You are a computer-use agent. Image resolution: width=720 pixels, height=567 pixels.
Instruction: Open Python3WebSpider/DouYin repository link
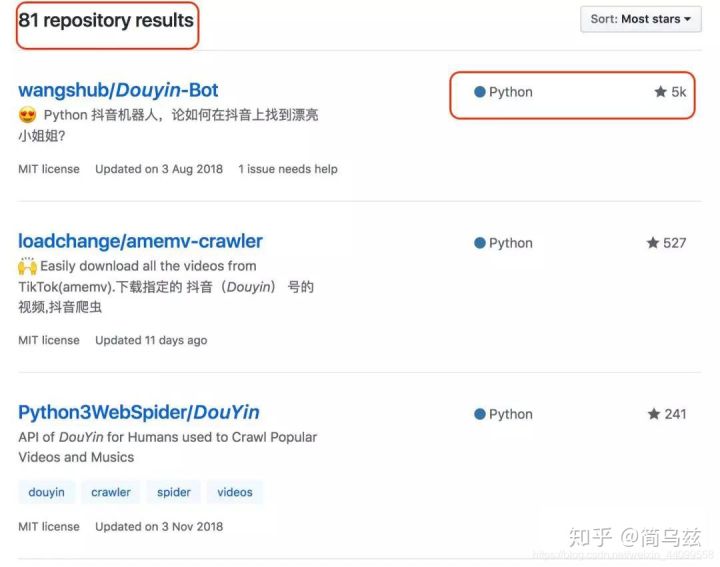coord(139,413)
